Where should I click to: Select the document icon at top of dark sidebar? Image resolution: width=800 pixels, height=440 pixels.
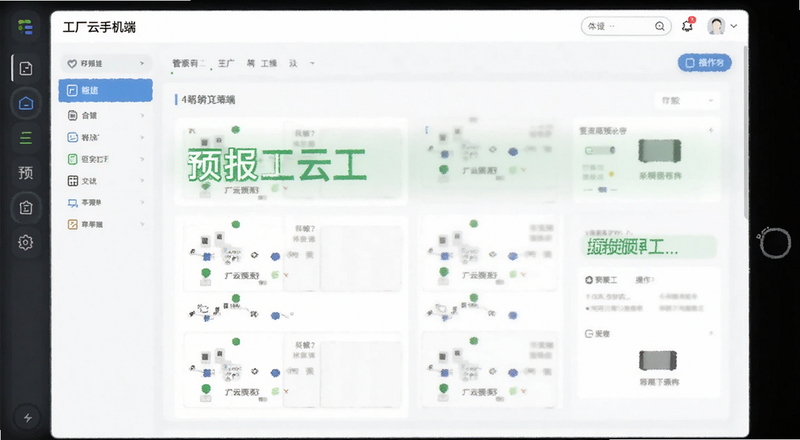click(26, 68)
